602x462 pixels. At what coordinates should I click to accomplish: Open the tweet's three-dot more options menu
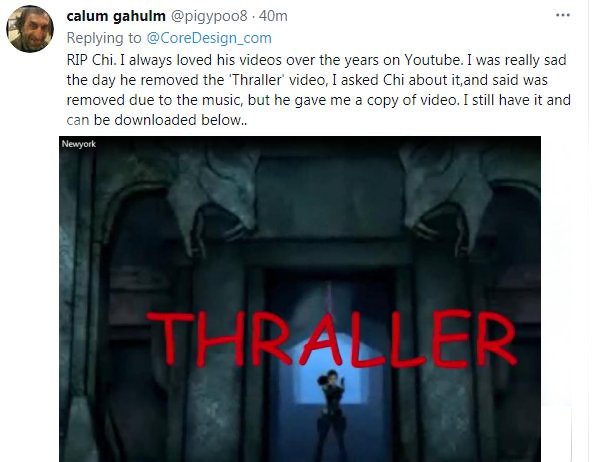(562, 15)
